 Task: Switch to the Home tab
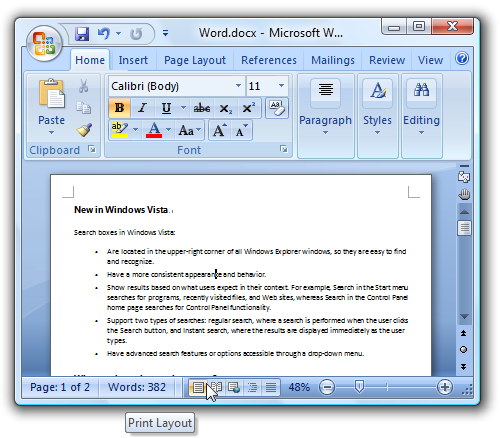coord(90,60)
